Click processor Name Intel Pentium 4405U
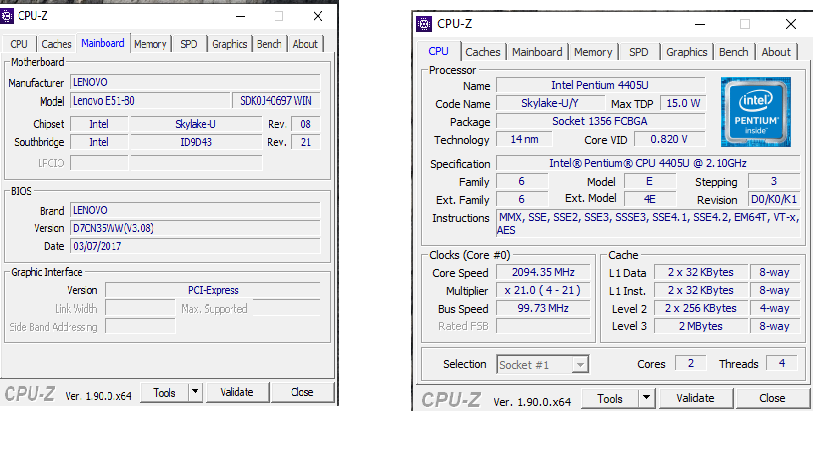 pos(600,85)
